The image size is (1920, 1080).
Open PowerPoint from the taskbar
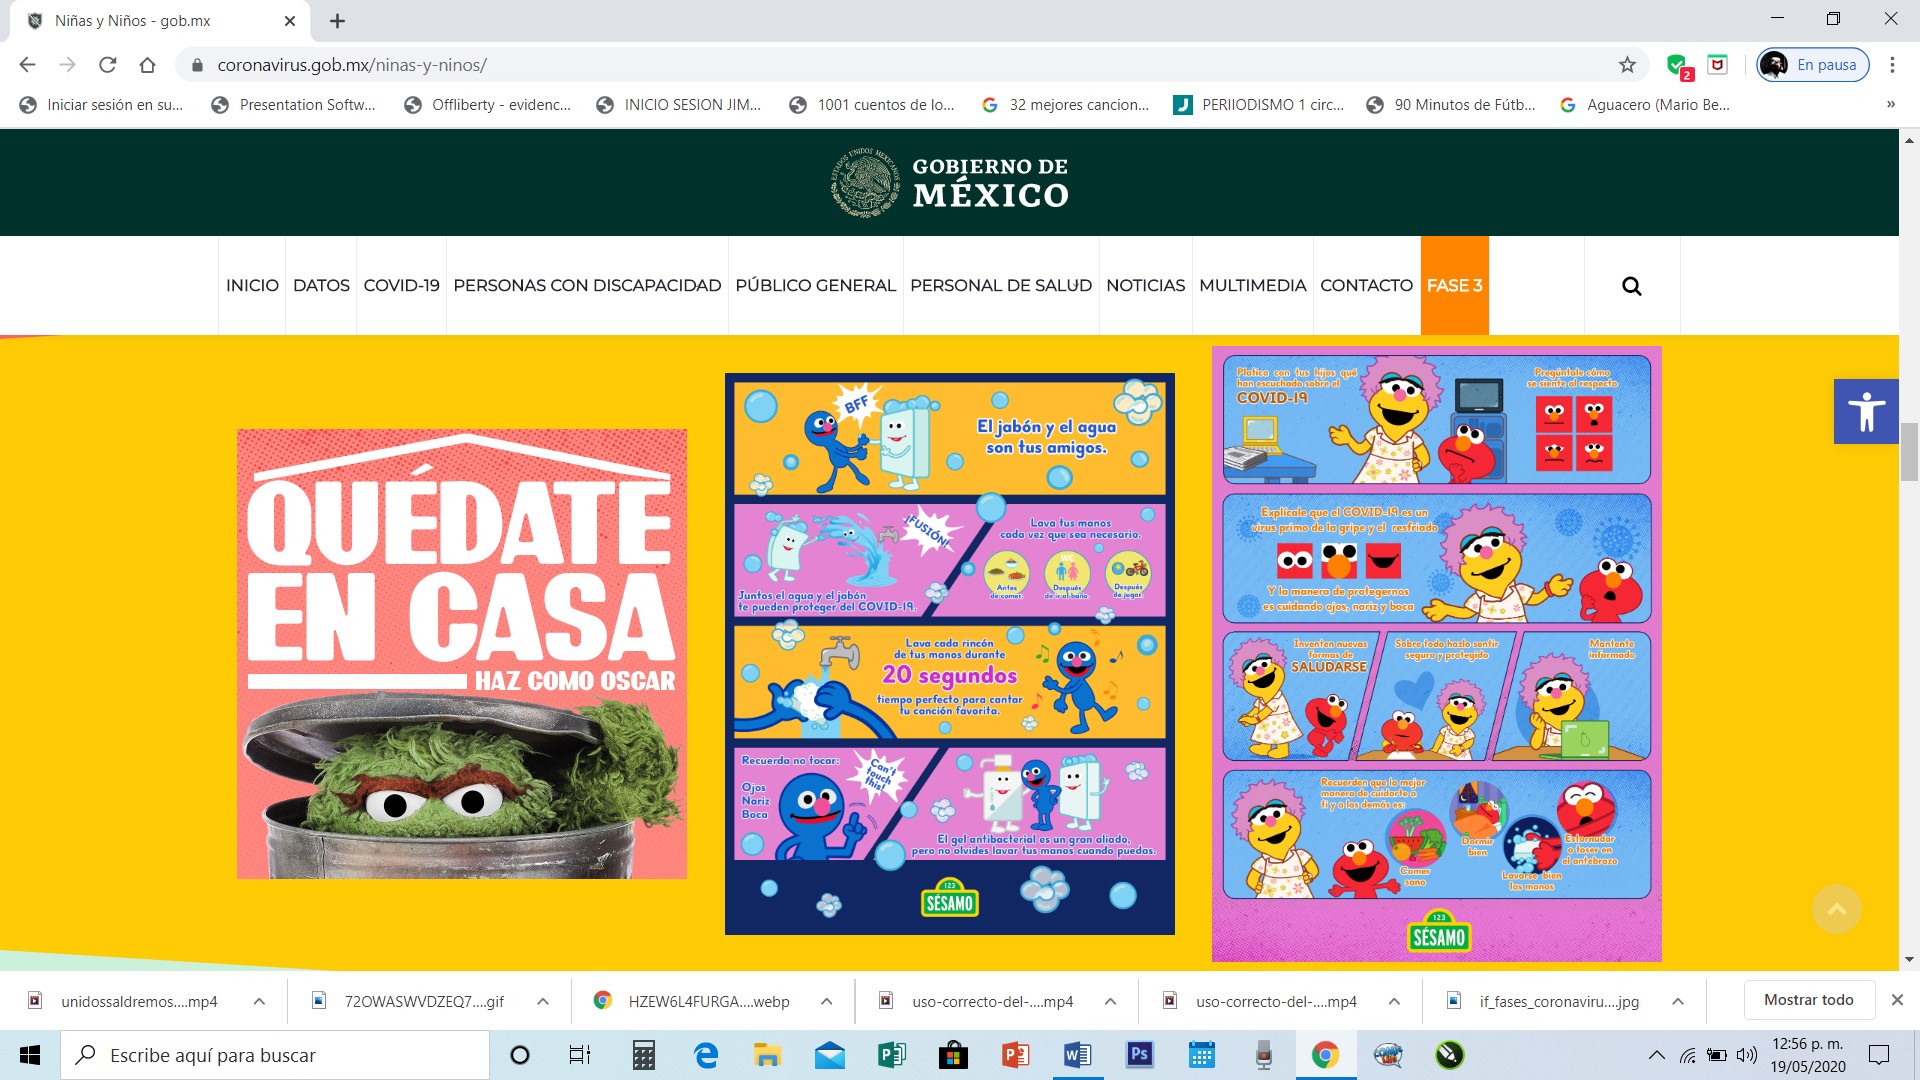(x=1015, y=1055)
